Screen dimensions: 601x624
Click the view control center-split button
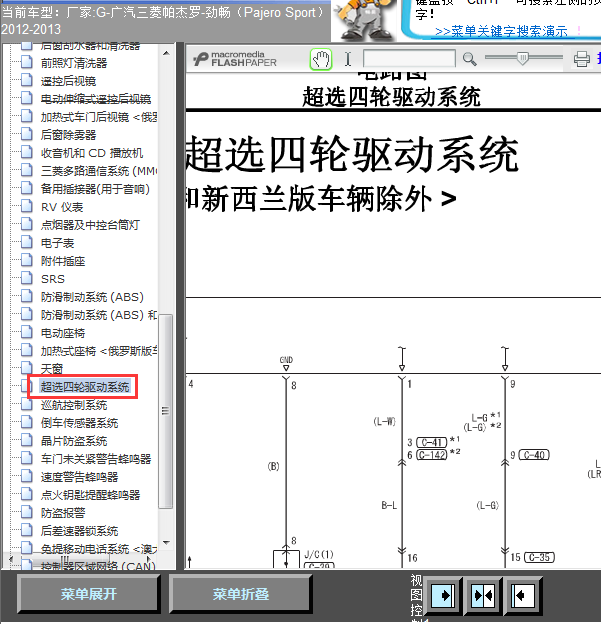click(x=483, y=595)
